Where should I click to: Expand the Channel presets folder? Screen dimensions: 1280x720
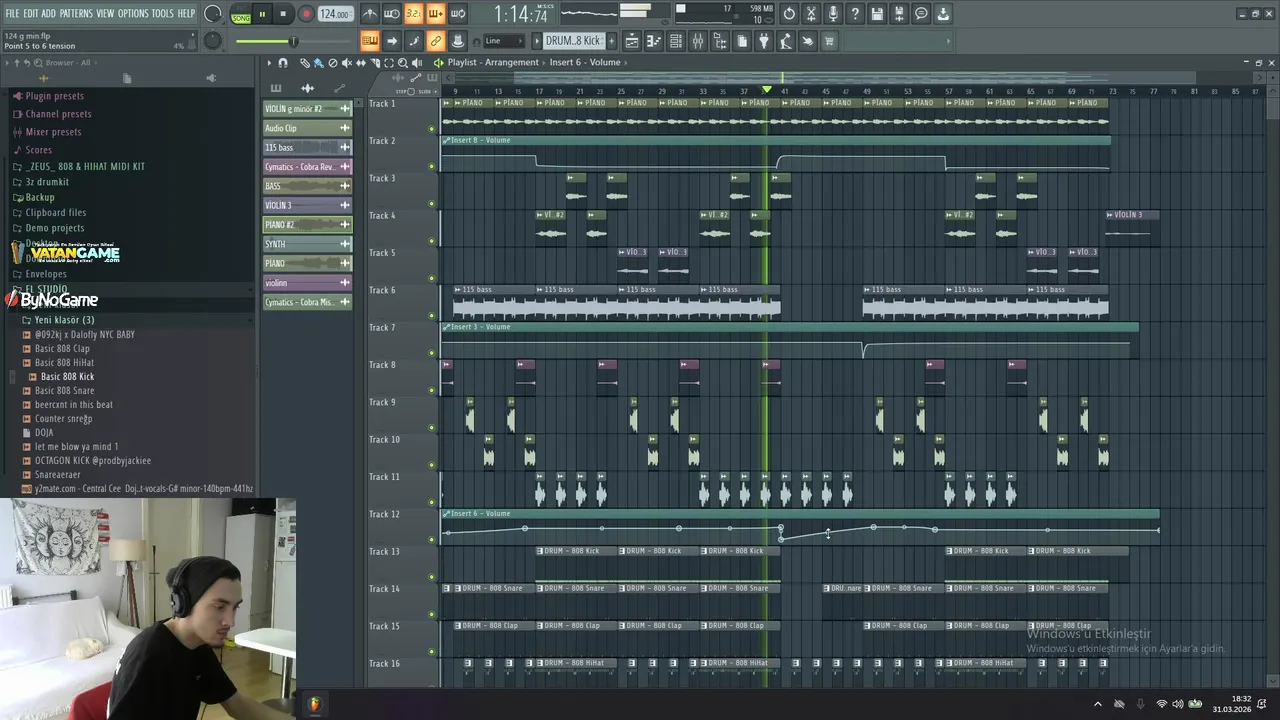(58, 114)
